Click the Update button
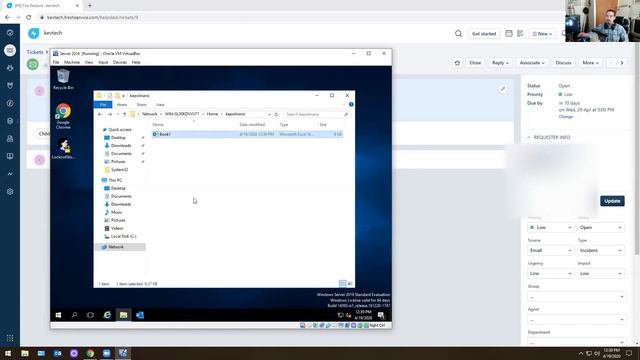 pos(612,201)
